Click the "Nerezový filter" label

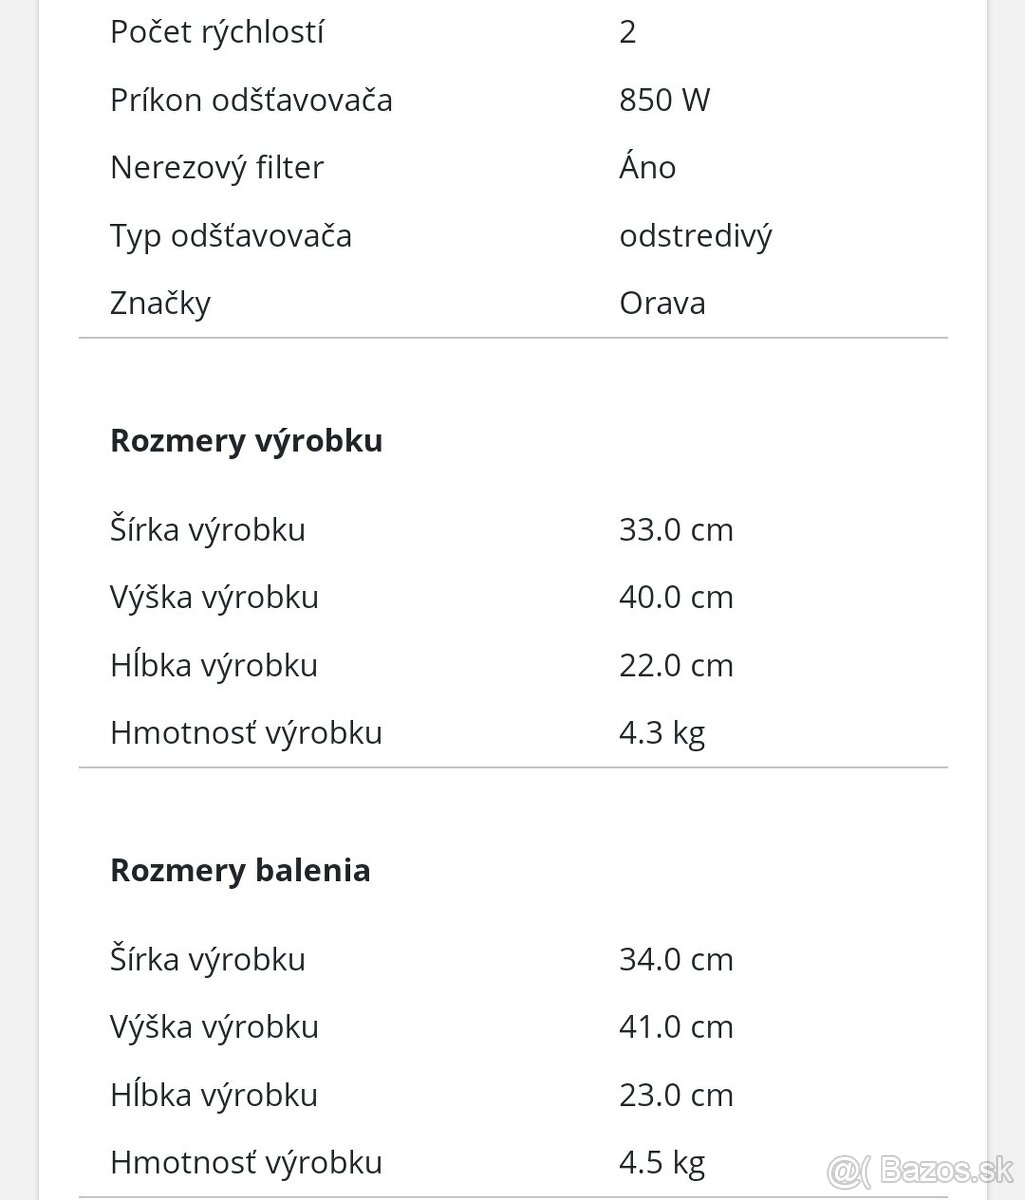217,167
